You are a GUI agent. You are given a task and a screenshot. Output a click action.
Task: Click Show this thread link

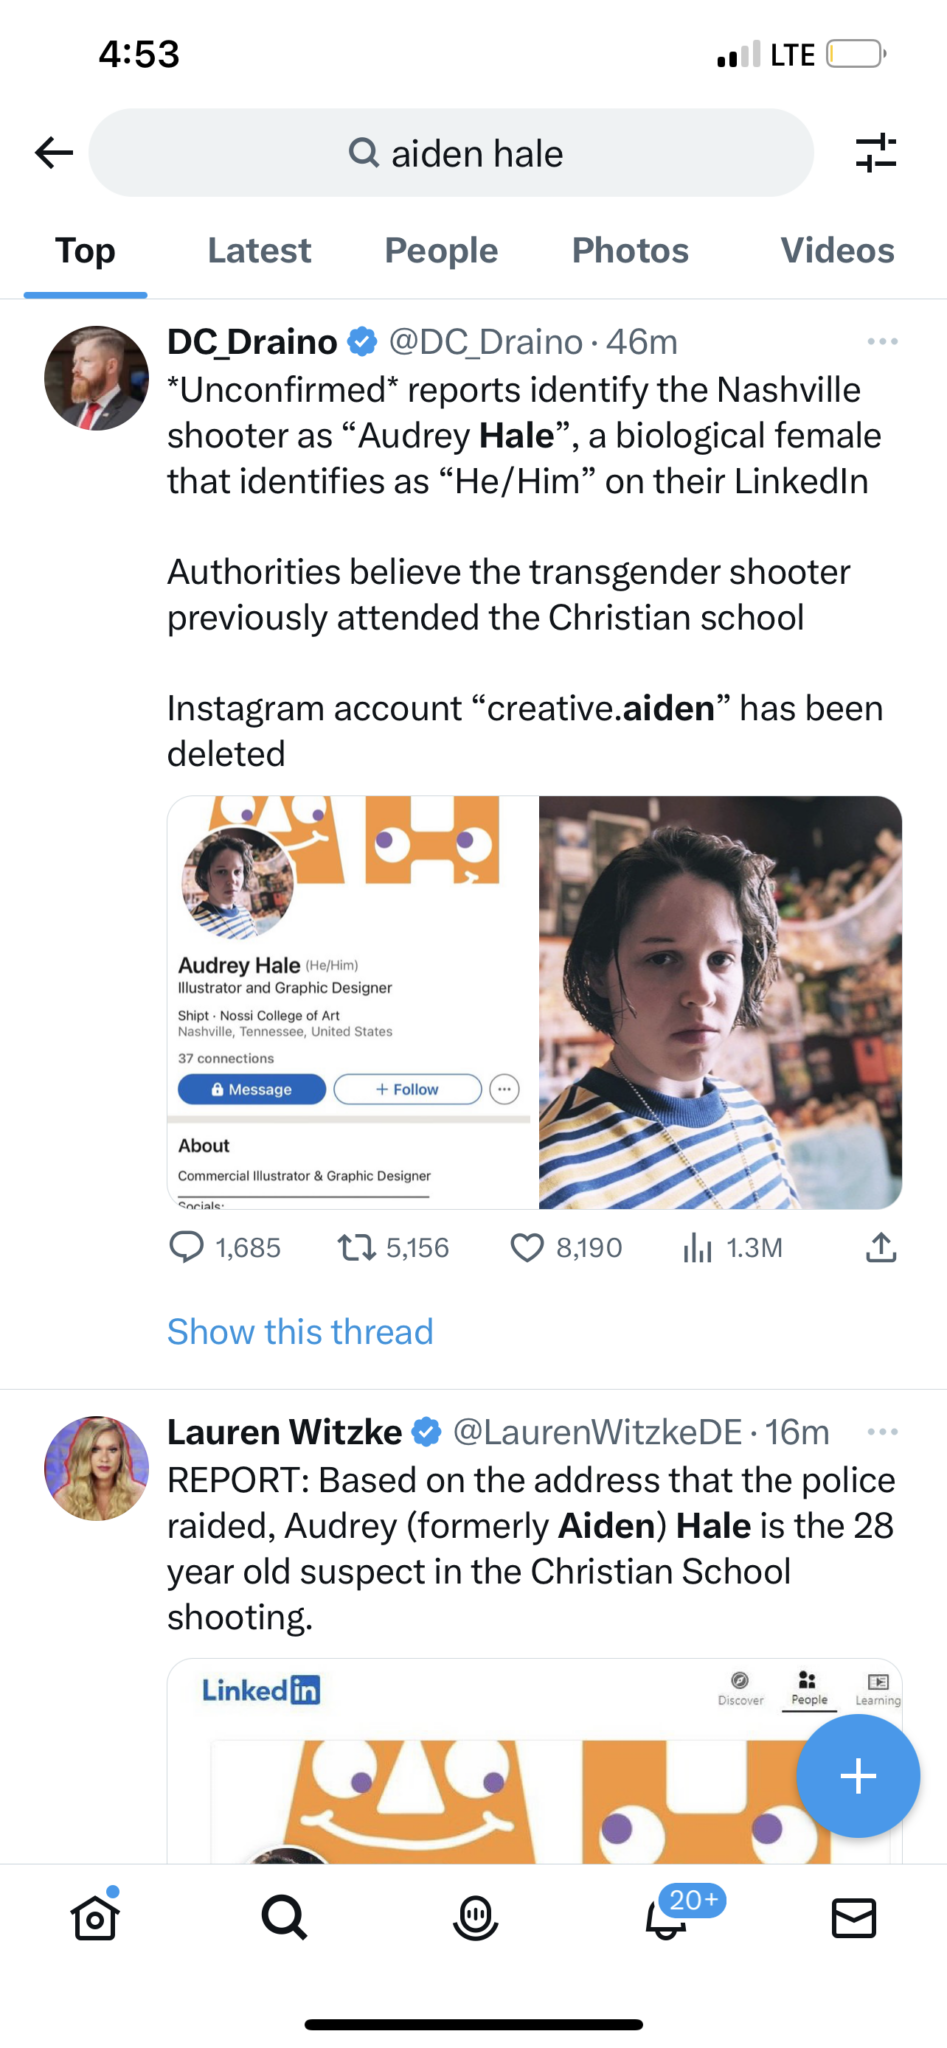300,1332
